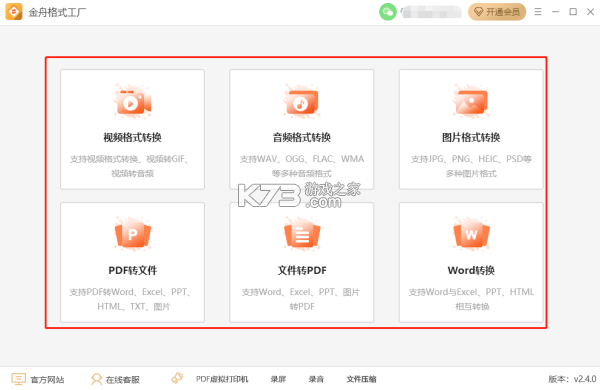Click the 官方网站 monitor icon
Viewport: 600px width, 390px height.
(18, 379)
